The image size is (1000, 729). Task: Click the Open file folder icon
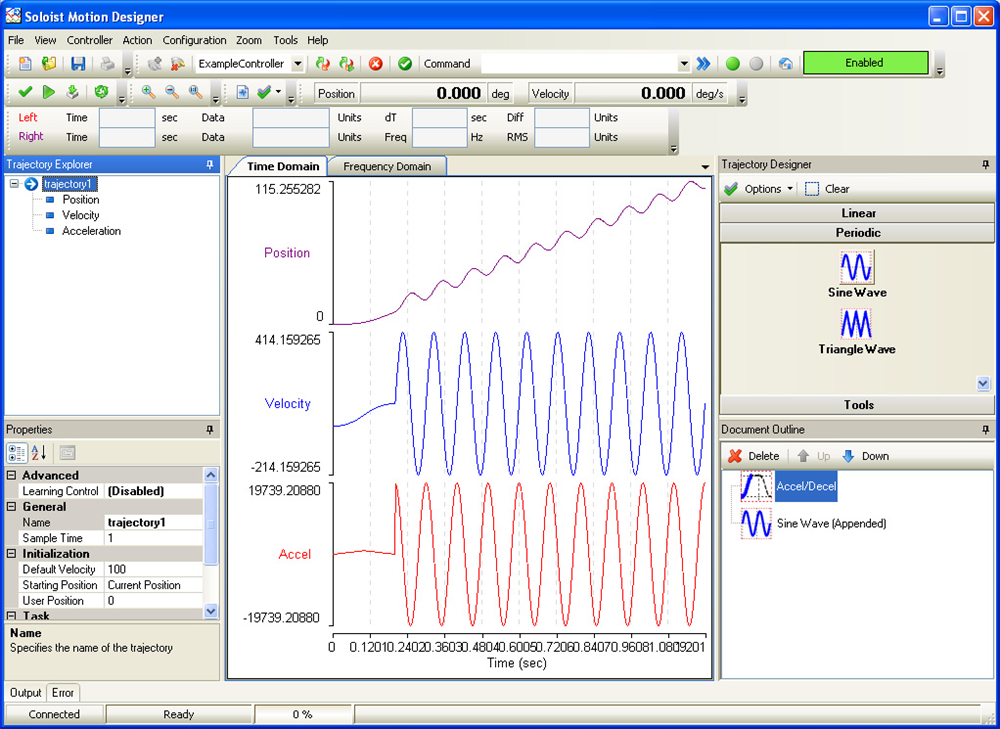point(48,63)
